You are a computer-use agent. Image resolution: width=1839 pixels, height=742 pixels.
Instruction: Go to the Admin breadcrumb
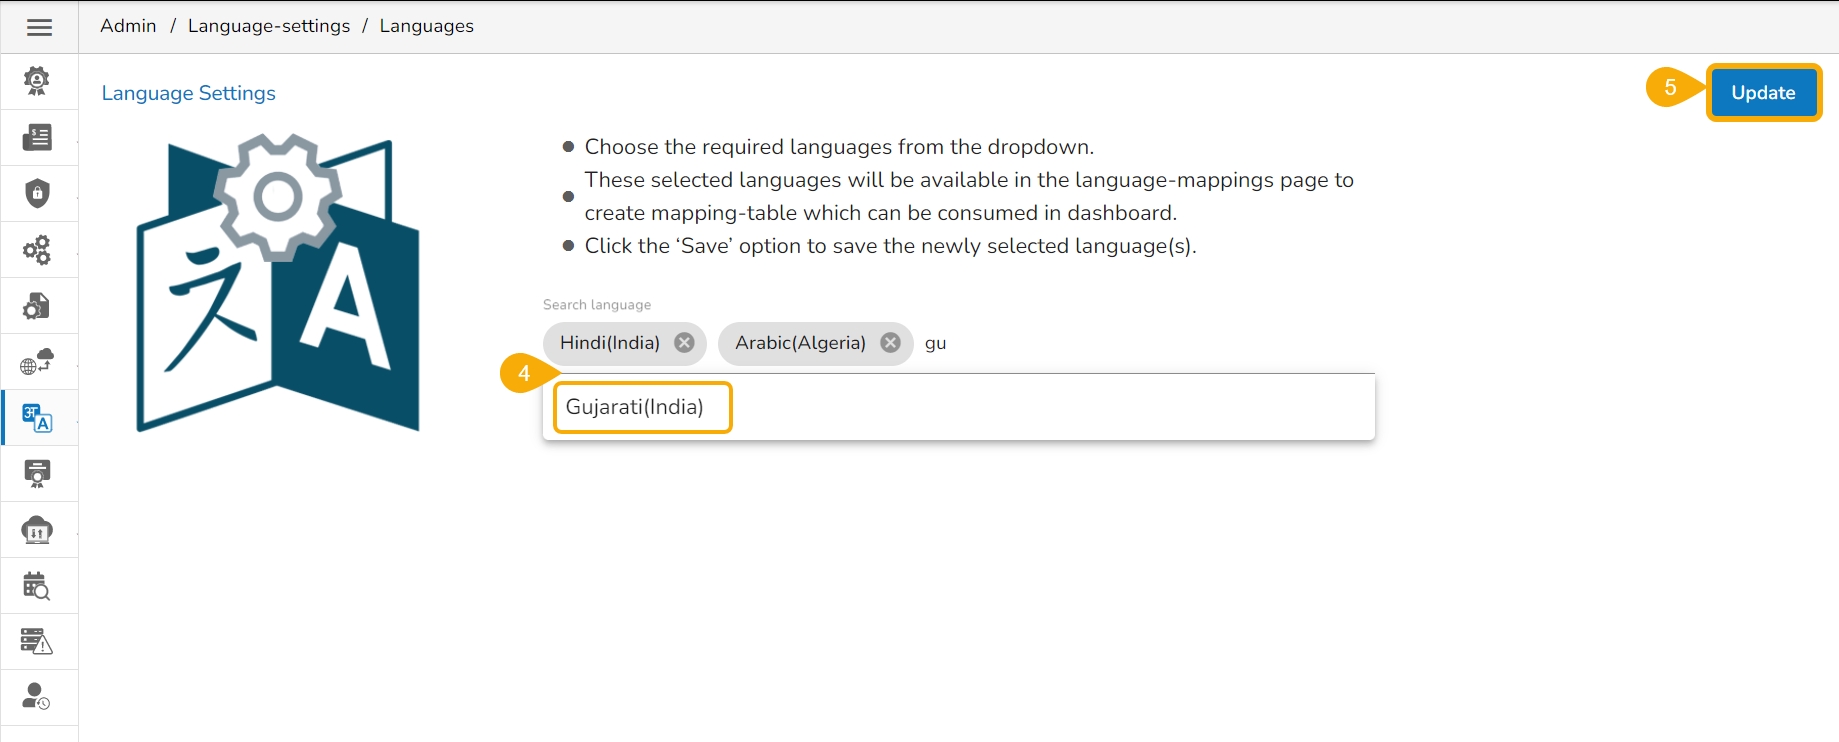128,26
